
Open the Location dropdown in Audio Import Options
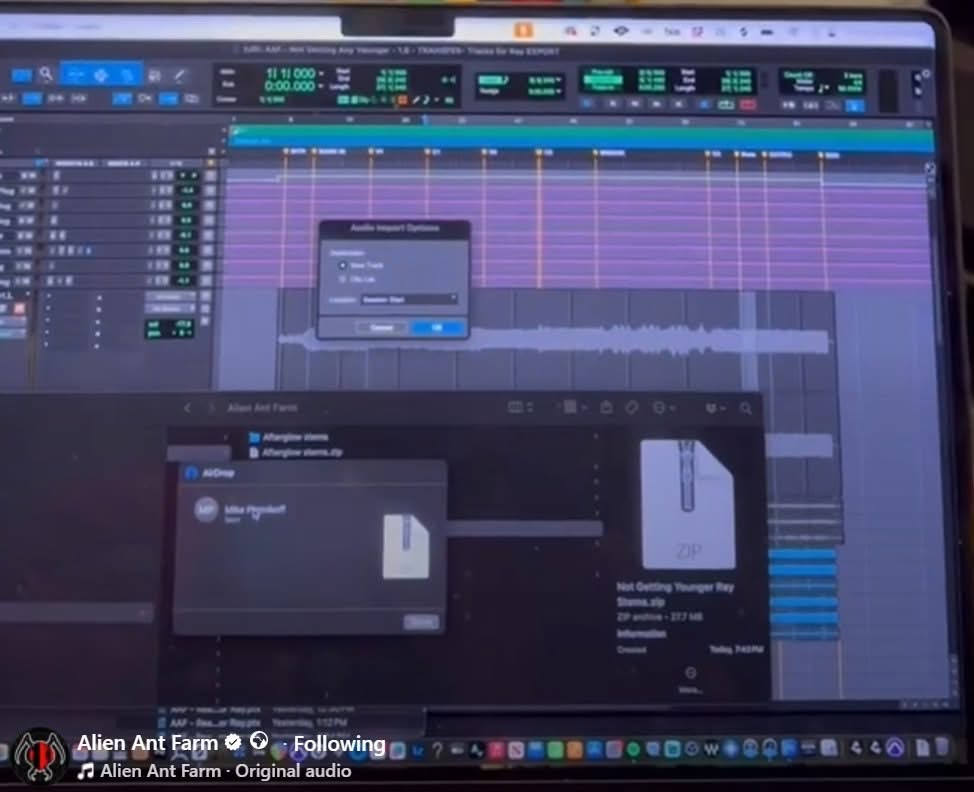(x=409, y=299)
